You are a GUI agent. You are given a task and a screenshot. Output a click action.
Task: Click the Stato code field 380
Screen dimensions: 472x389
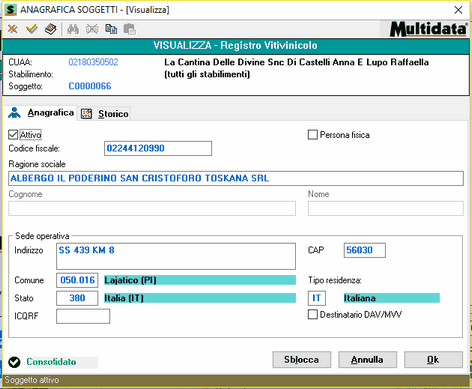(77, 298)
